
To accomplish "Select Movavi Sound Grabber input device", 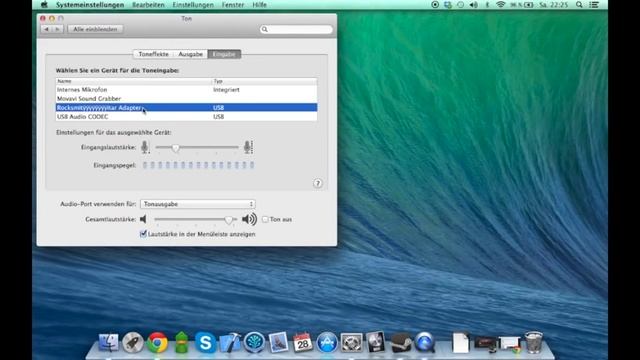I will point(186,98).
